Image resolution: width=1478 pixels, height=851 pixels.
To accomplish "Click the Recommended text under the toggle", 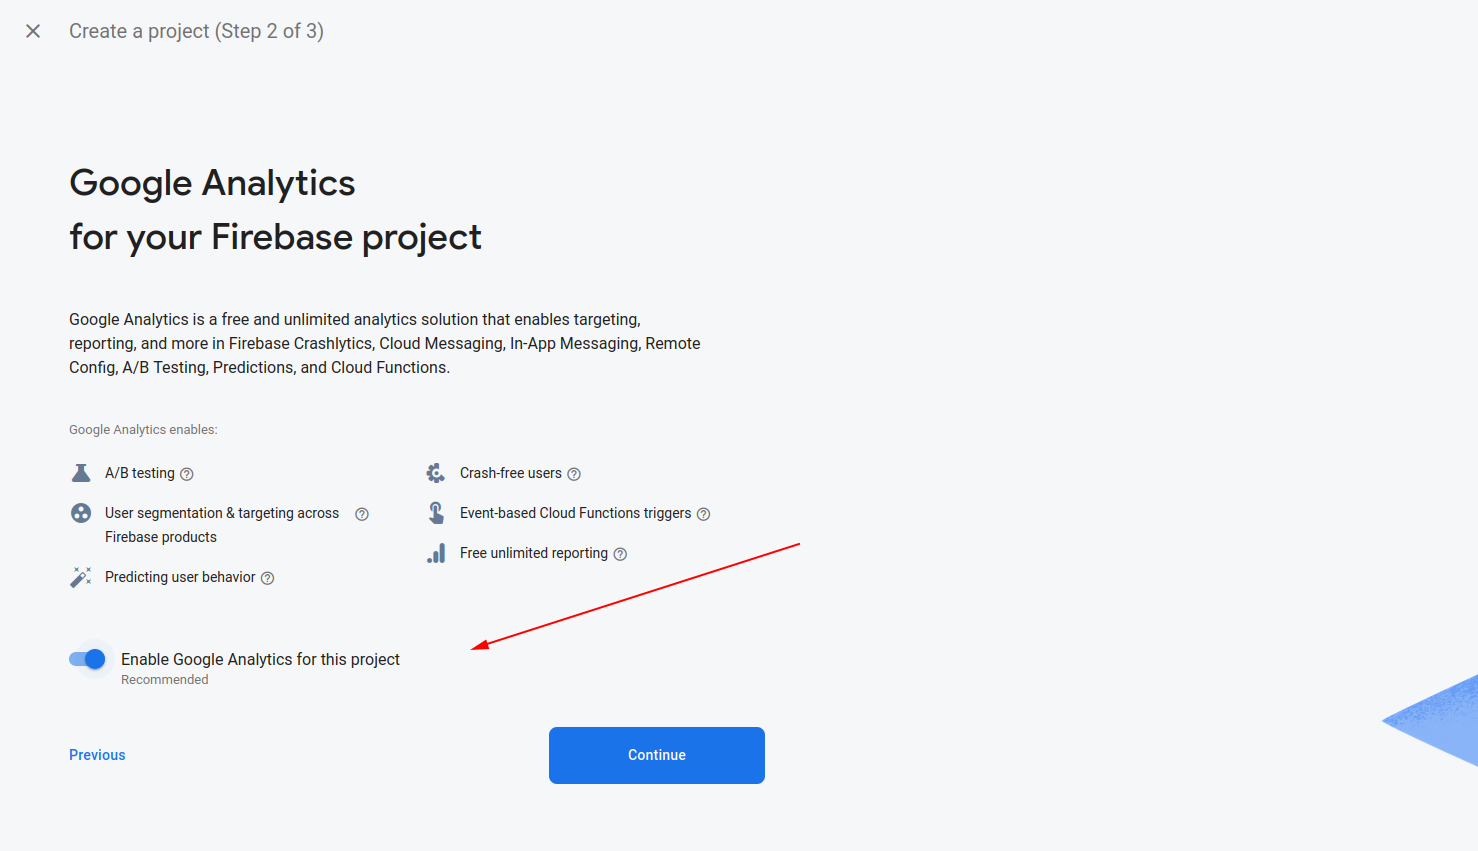I will tap(164, 679).
